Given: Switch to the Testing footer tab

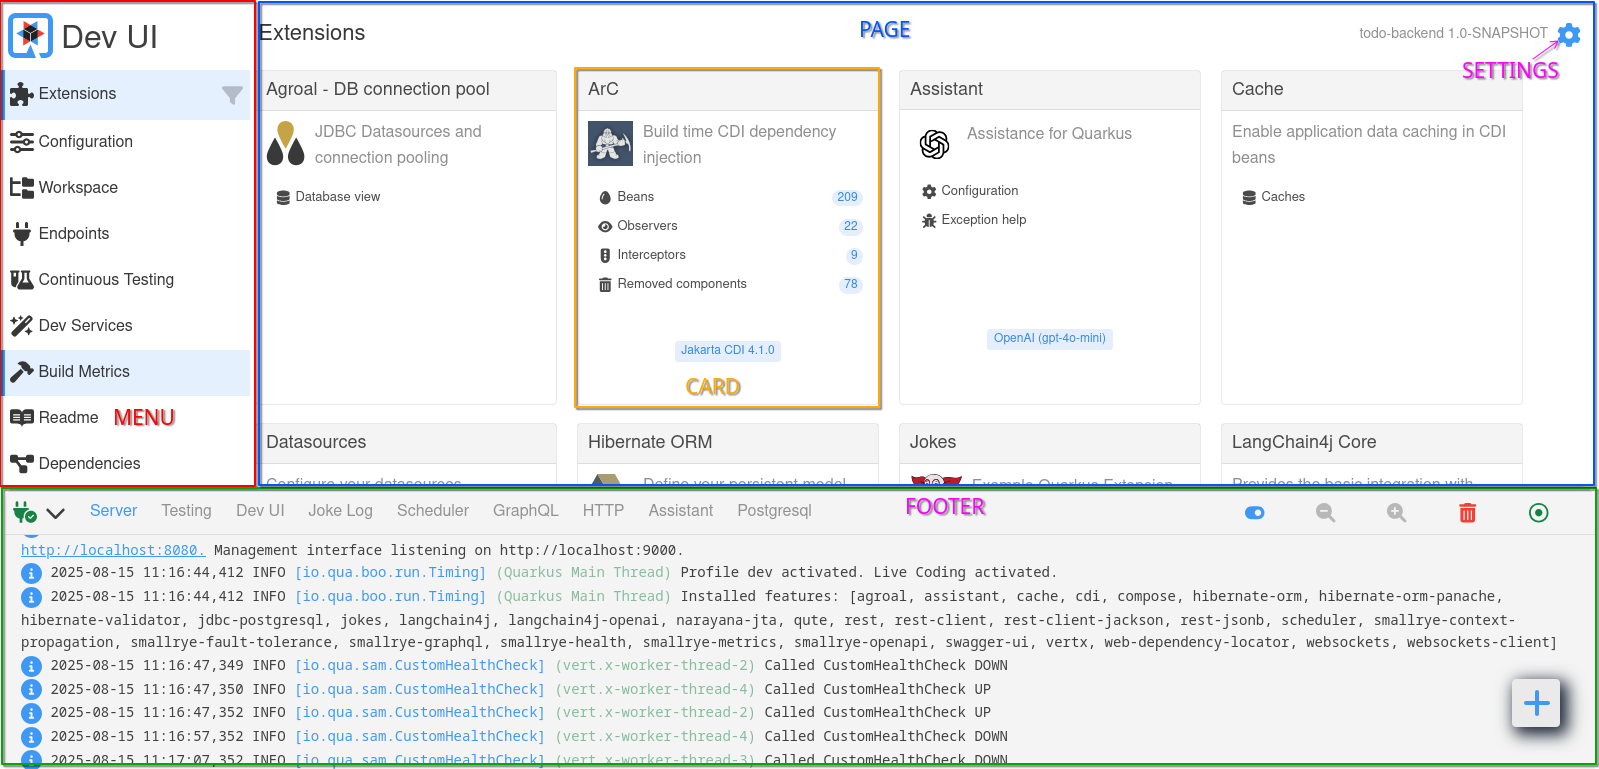Looking at the screenshot, I should click(x=187, y=511).
